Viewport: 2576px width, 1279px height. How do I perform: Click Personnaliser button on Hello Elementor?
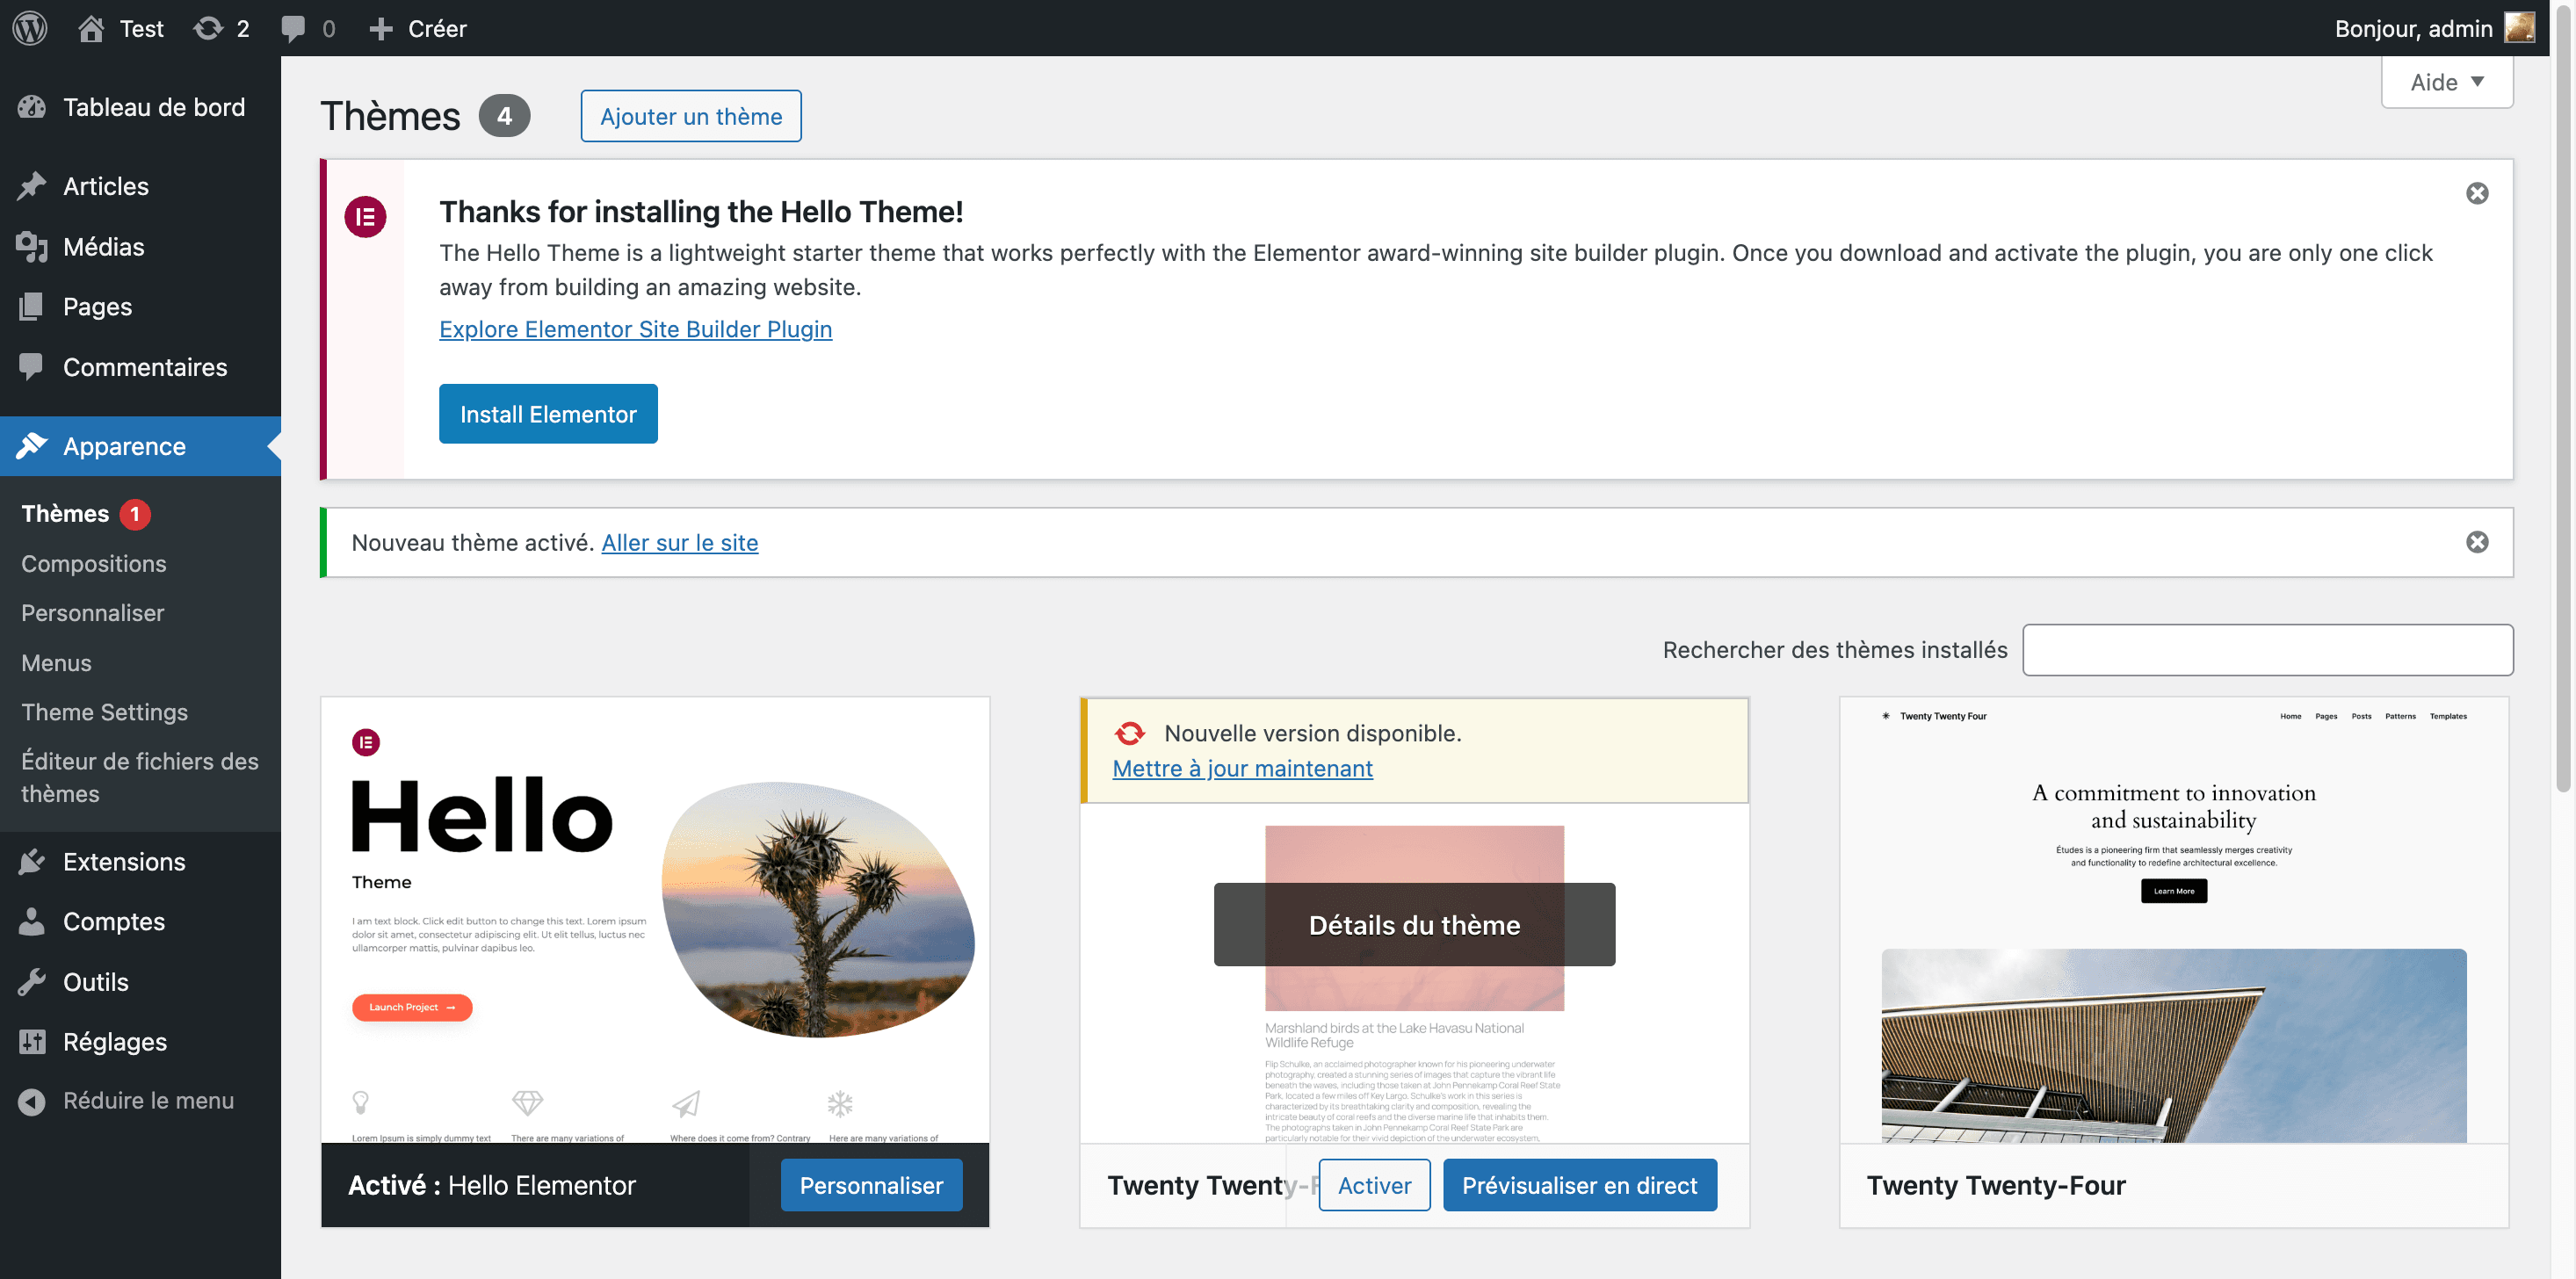(871, 1185)
